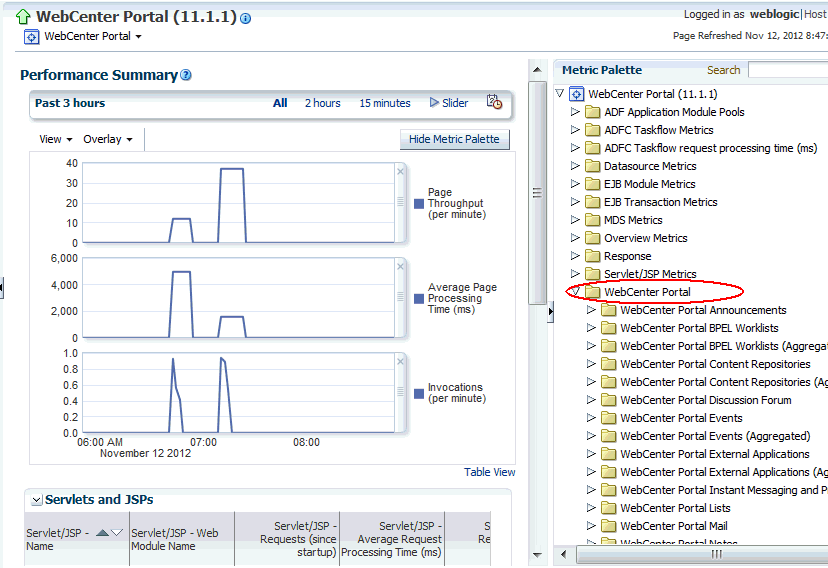Image resolution: width=828 pixels, height=568 pixels.
Task: Expand WebCenter Portal BPEL Worklists node
Action: pyautogui.click(x=591, y=327)
